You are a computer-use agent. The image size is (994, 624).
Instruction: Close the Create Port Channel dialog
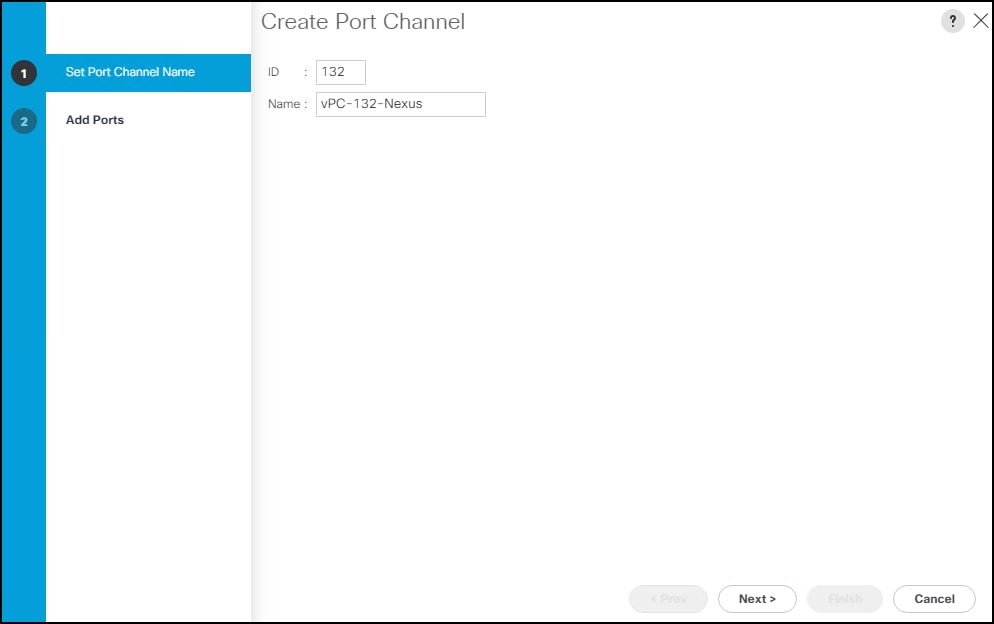coord(980,20)
